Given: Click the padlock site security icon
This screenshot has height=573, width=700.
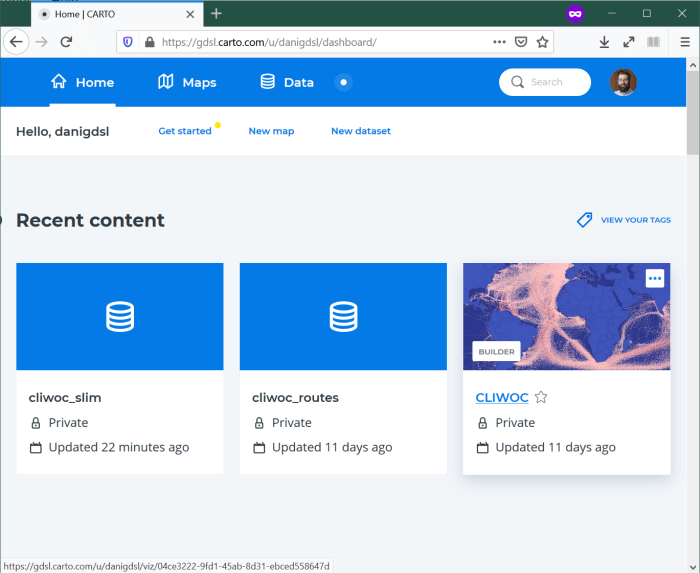Looking at the screenshot, I should point(150,42).
